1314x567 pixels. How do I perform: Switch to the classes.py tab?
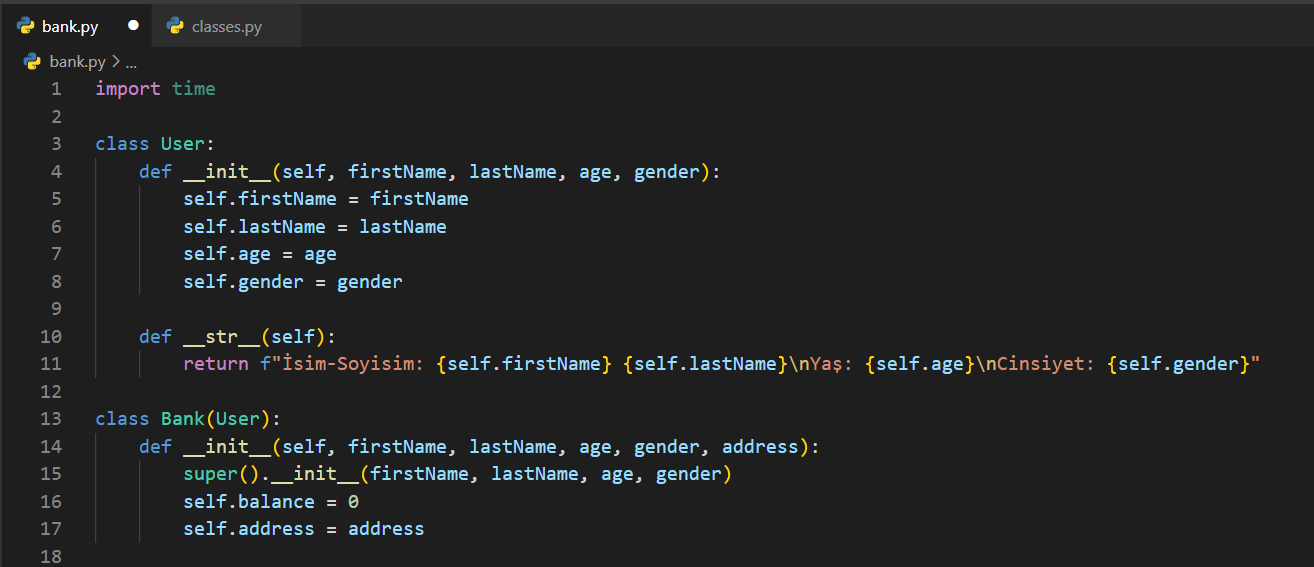click(226, 26)
